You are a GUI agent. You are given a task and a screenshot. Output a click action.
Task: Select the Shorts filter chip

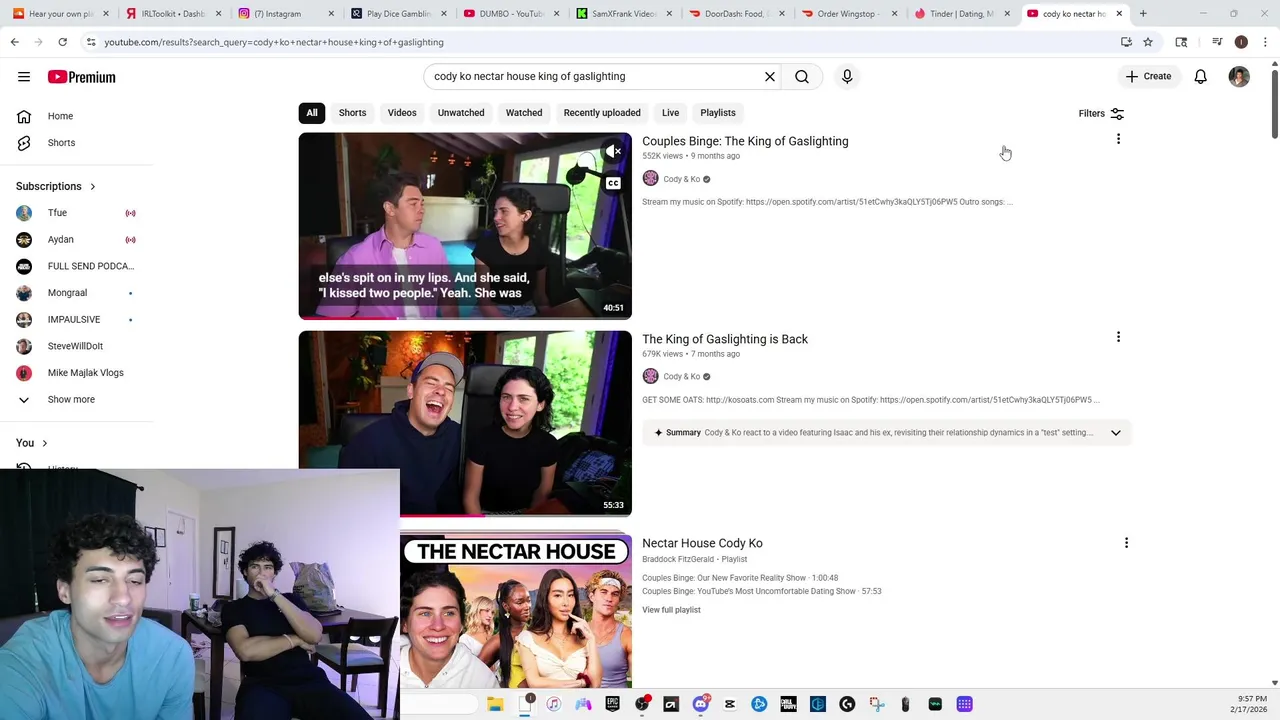352,113
